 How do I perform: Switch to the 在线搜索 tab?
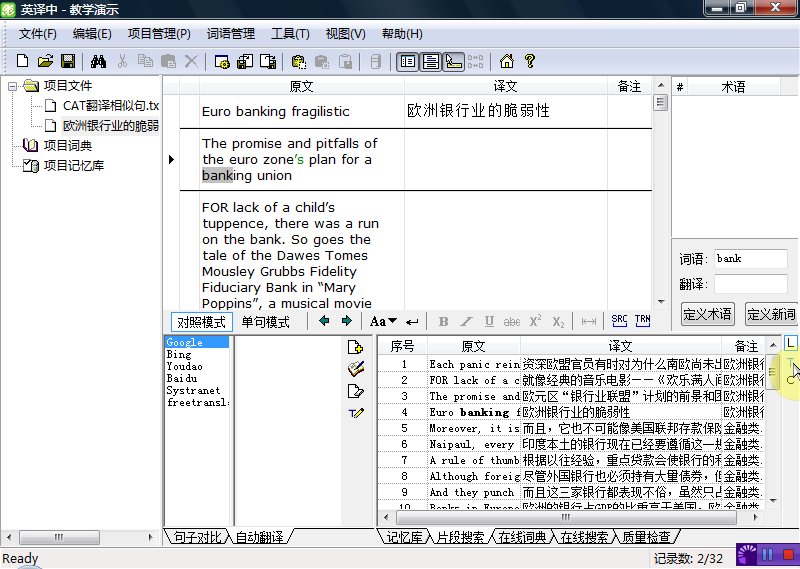[x=584, y=537]
